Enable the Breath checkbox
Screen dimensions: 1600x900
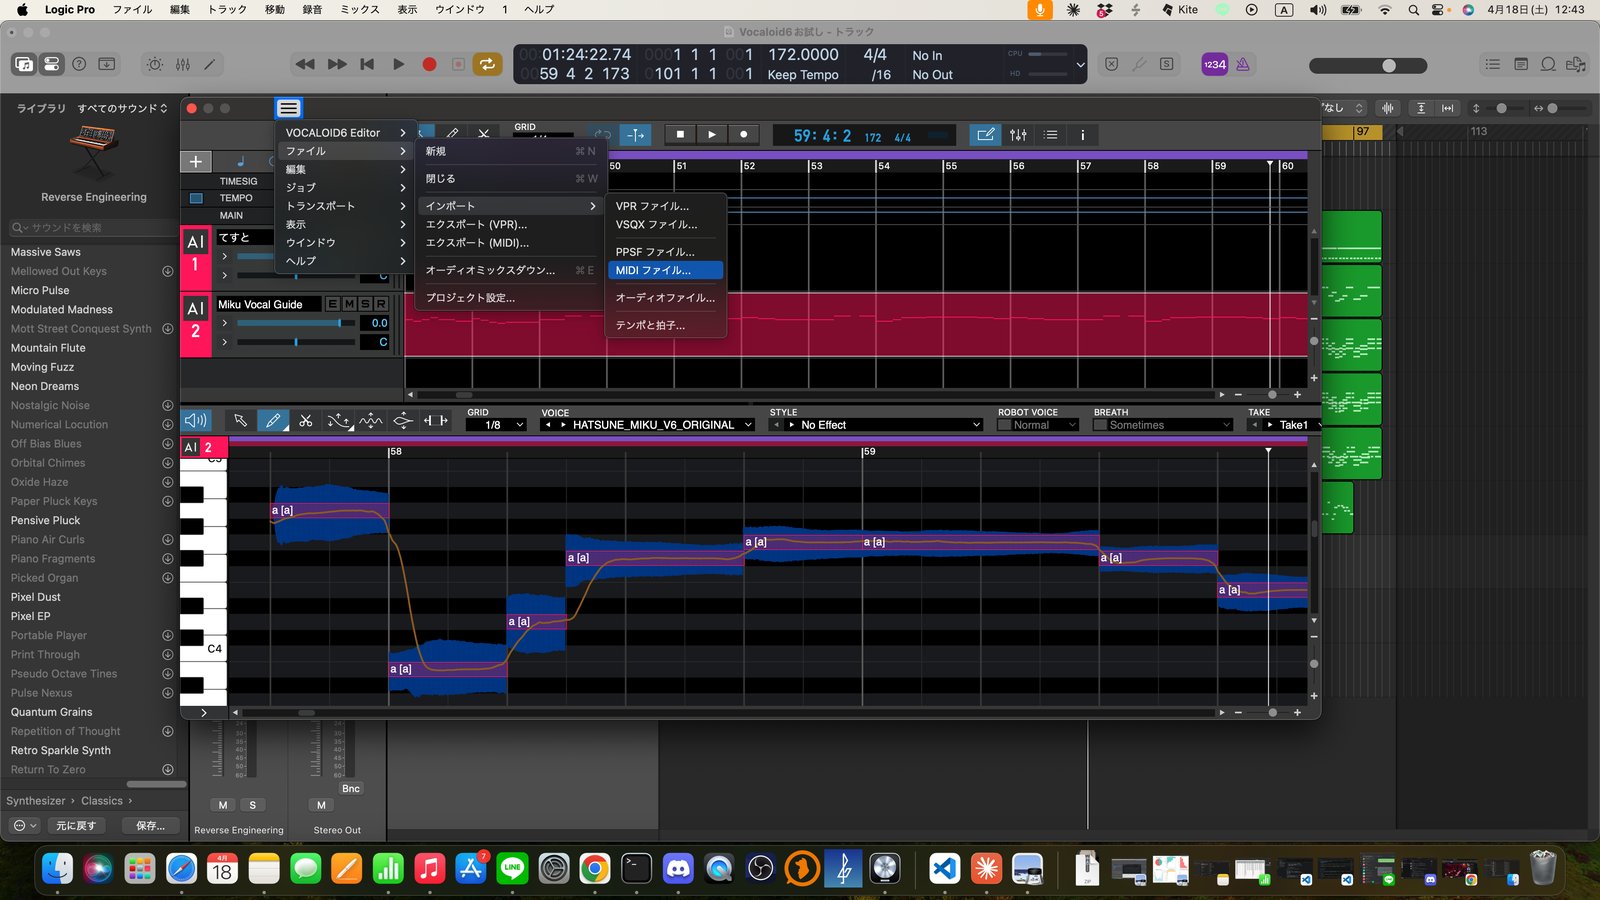click(x=1100, y=425)
